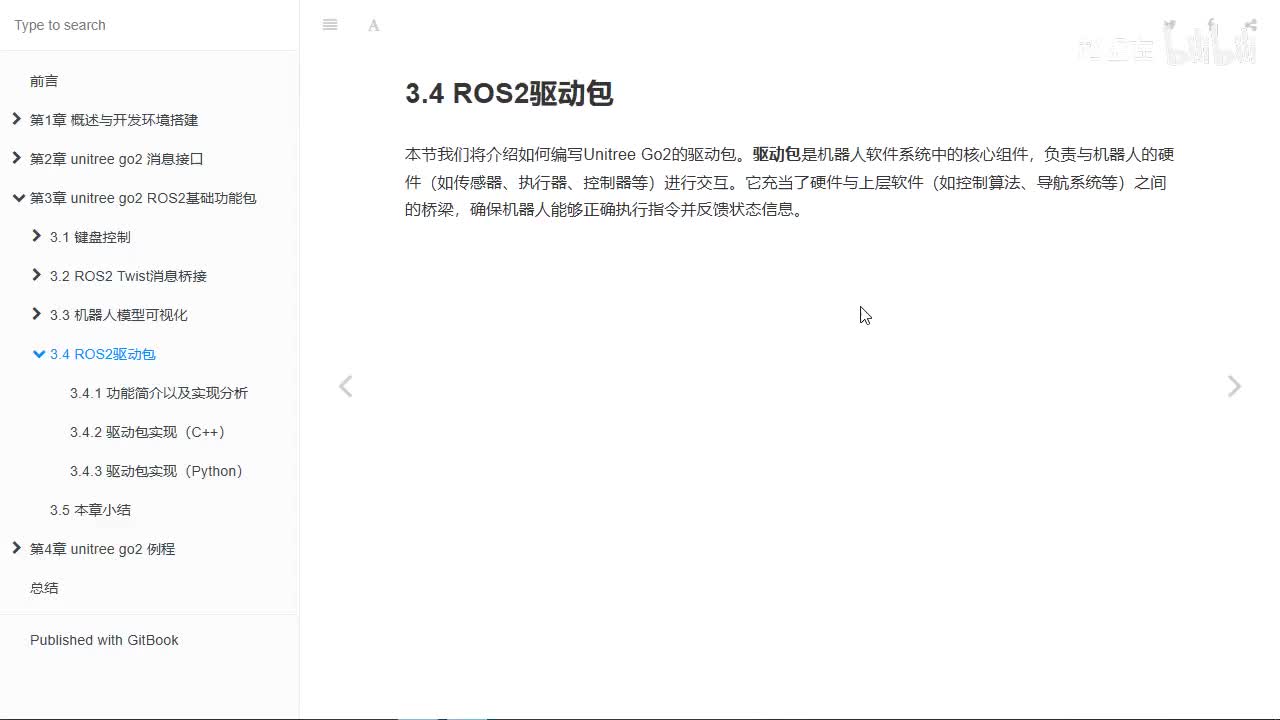Viewport: 1280px width, 720px height.
Task: Open 第1章 概述与开发环境搭建
Action: (x=114, y=120)
